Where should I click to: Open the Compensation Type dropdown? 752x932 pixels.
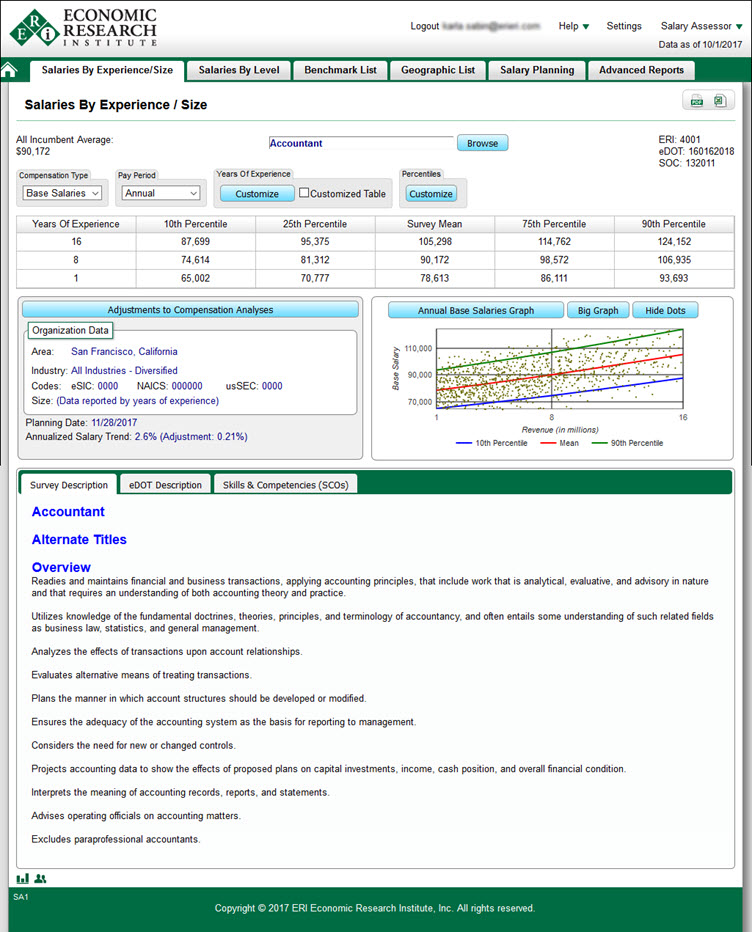point(62,193)
